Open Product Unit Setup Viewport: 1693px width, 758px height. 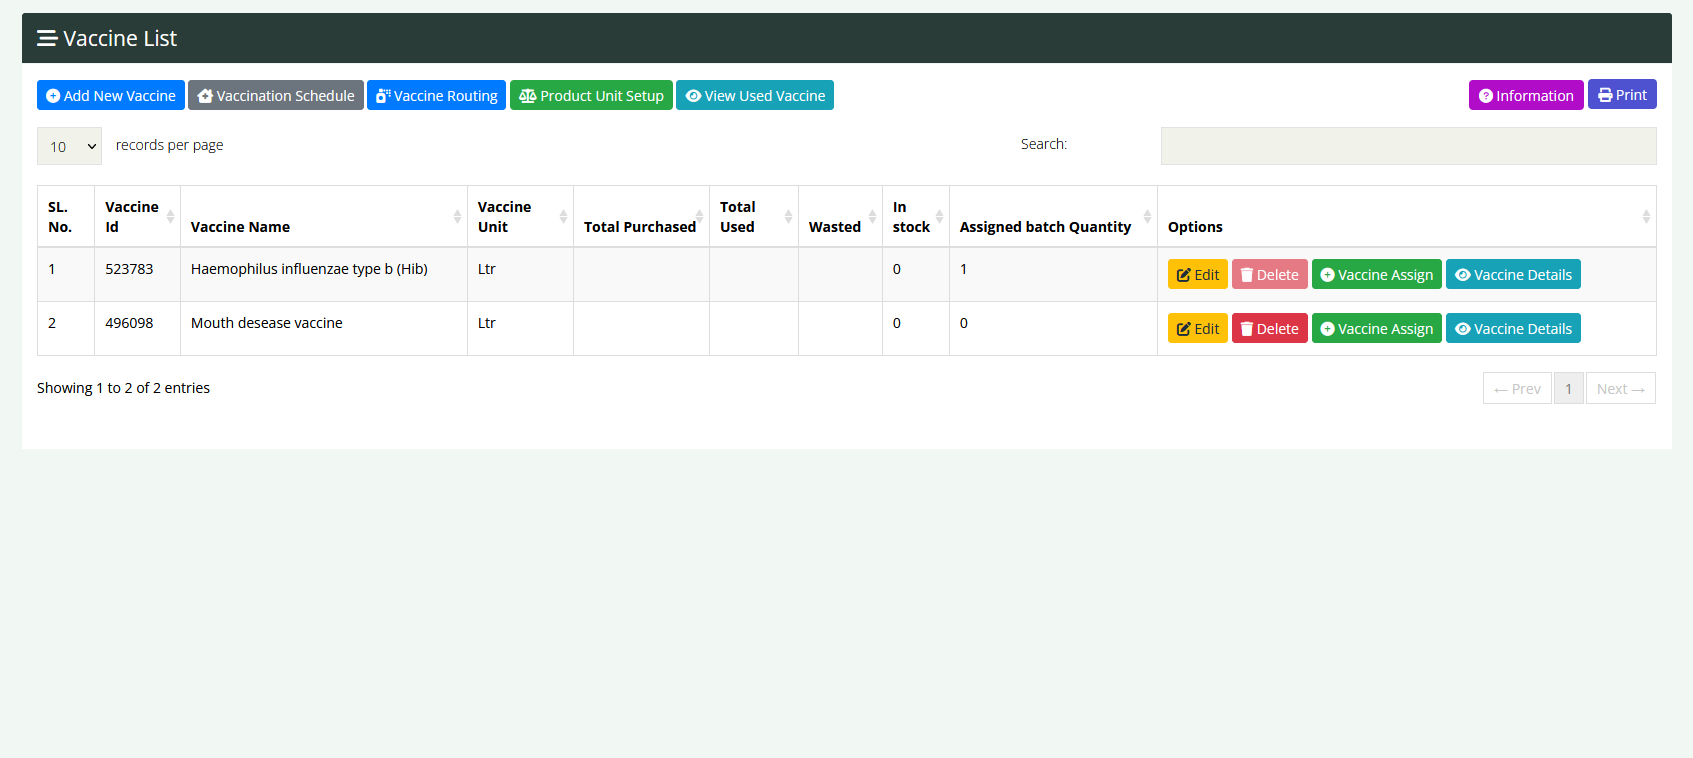pos(591,96)
